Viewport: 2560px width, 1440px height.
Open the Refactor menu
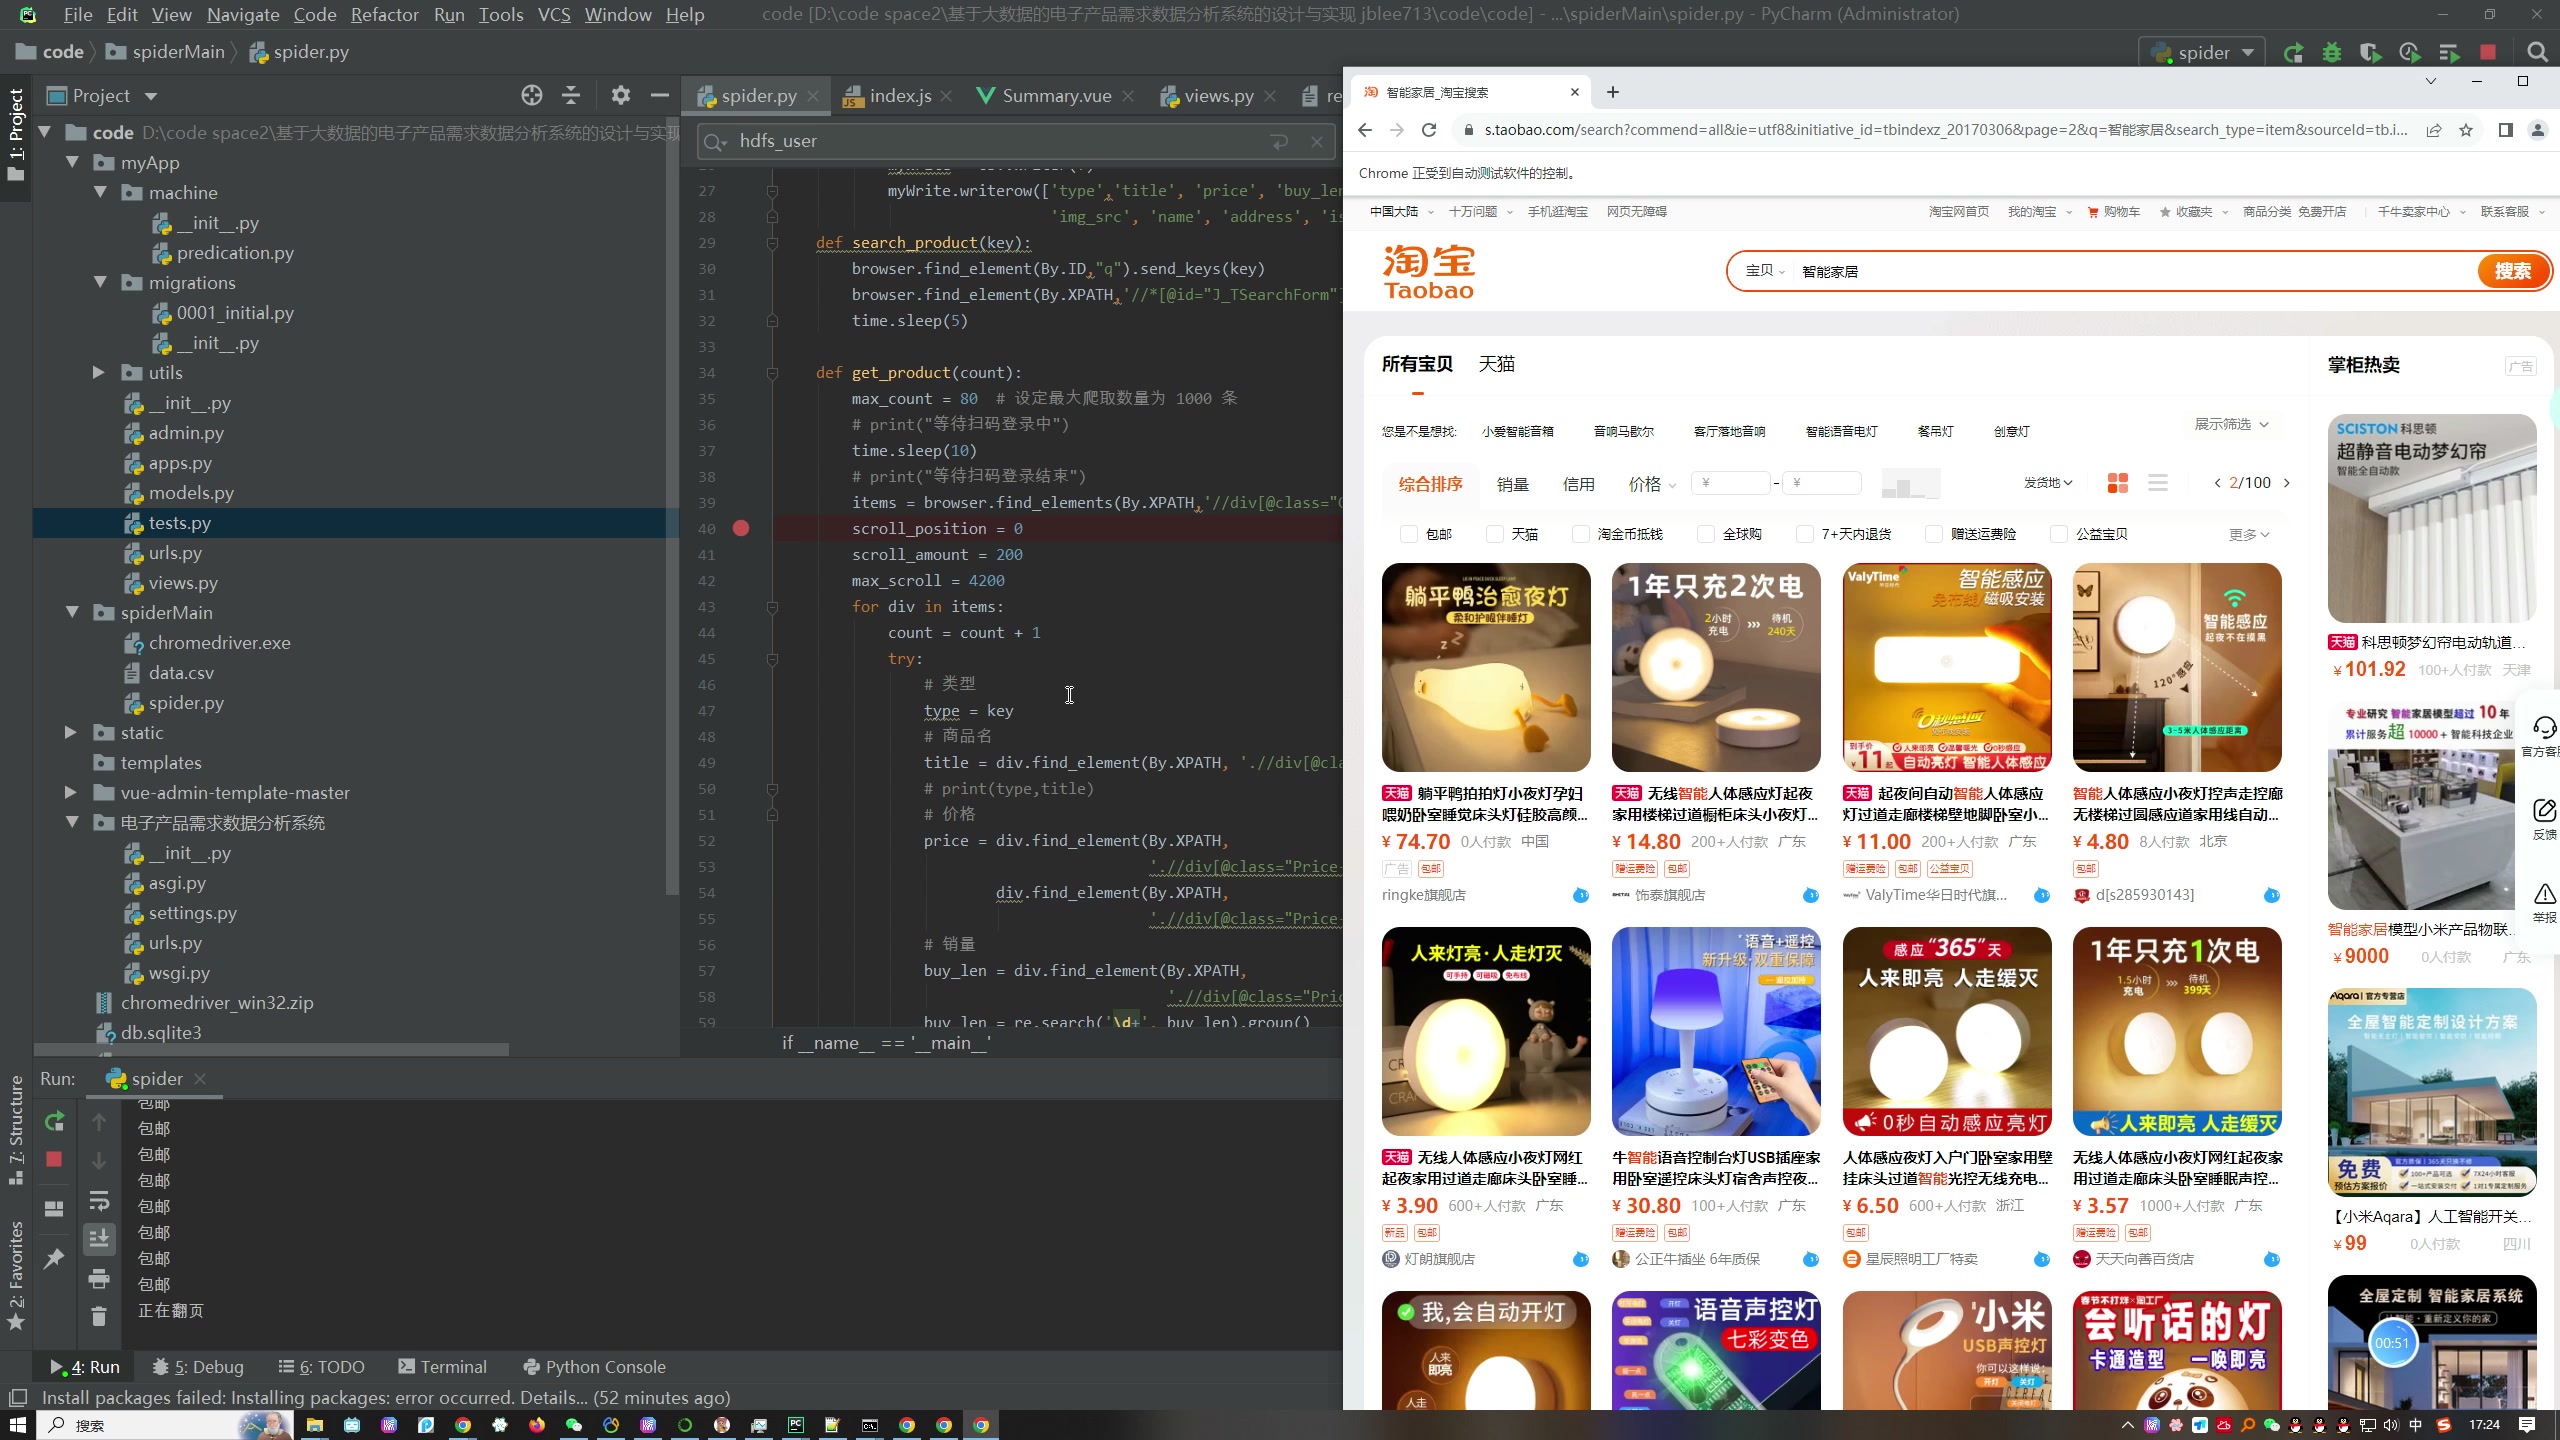click(384, 15)
